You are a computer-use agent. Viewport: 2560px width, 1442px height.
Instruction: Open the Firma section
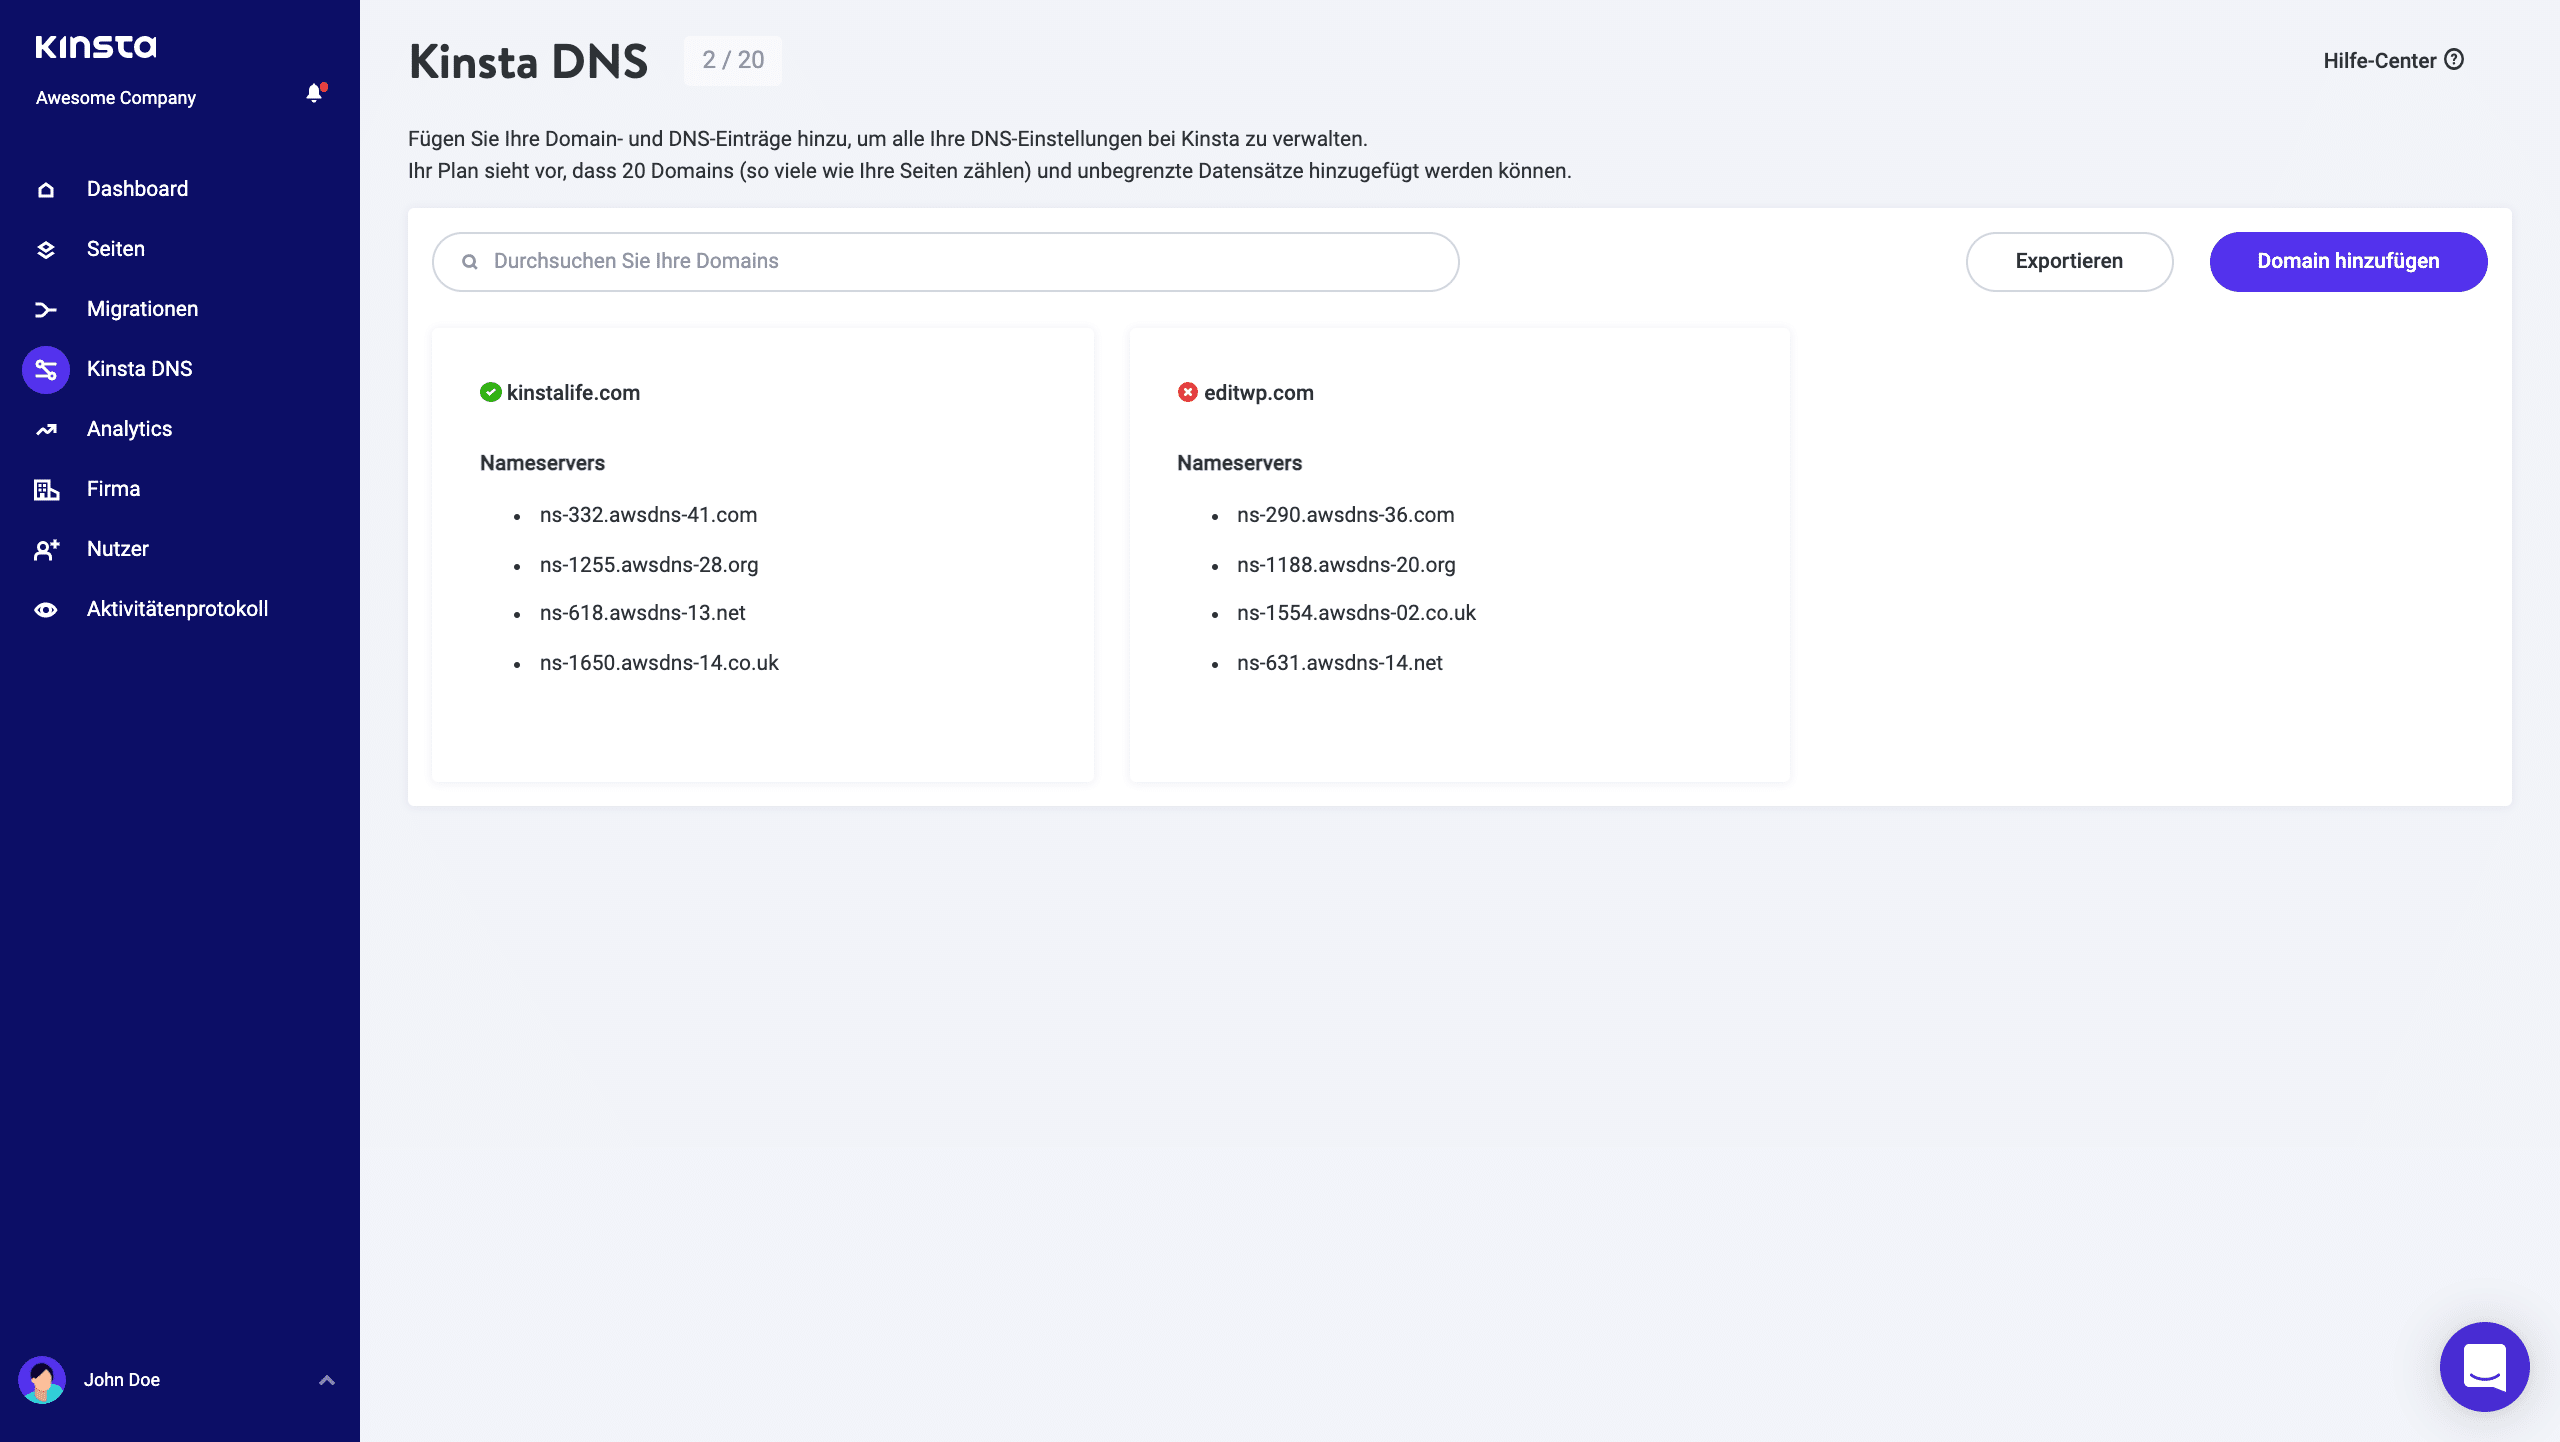pyautogui.click(x=113, y=488)
